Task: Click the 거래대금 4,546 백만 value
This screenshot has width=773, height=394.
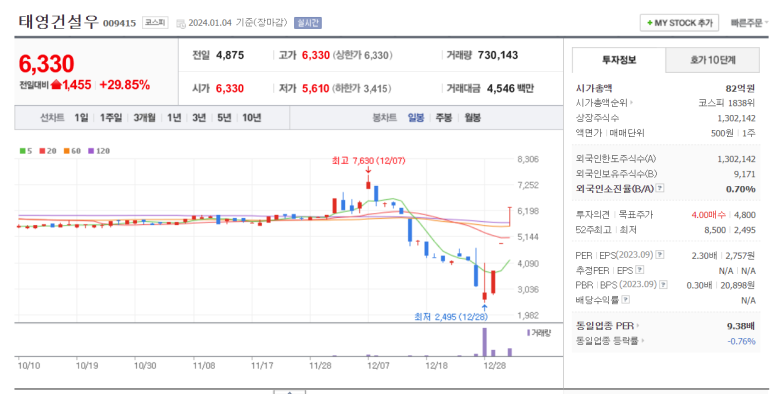Action: (510, 88)
